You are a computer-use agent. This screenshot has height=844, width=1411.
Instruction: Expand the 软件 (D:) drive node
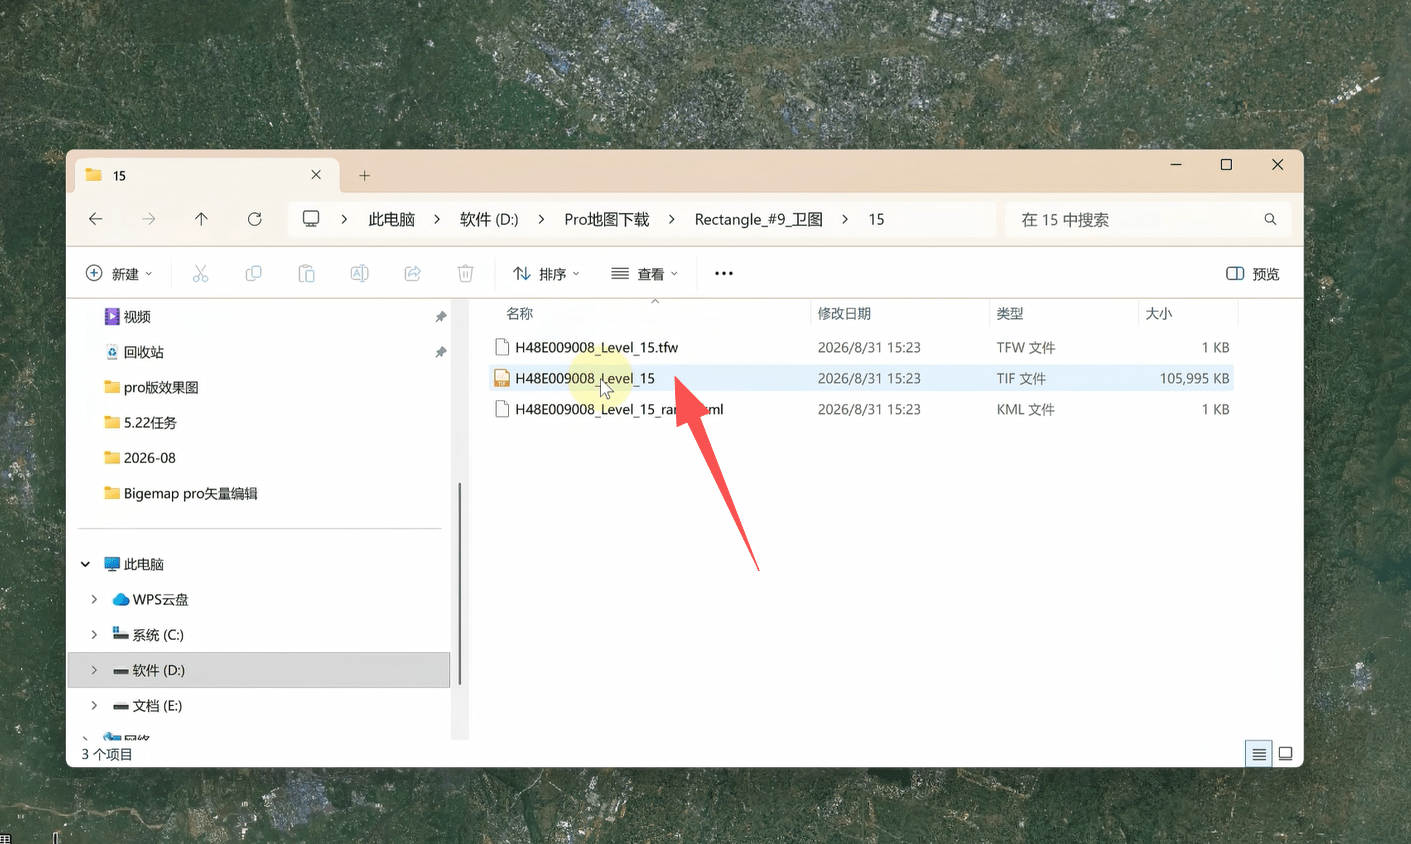[94, 670]
